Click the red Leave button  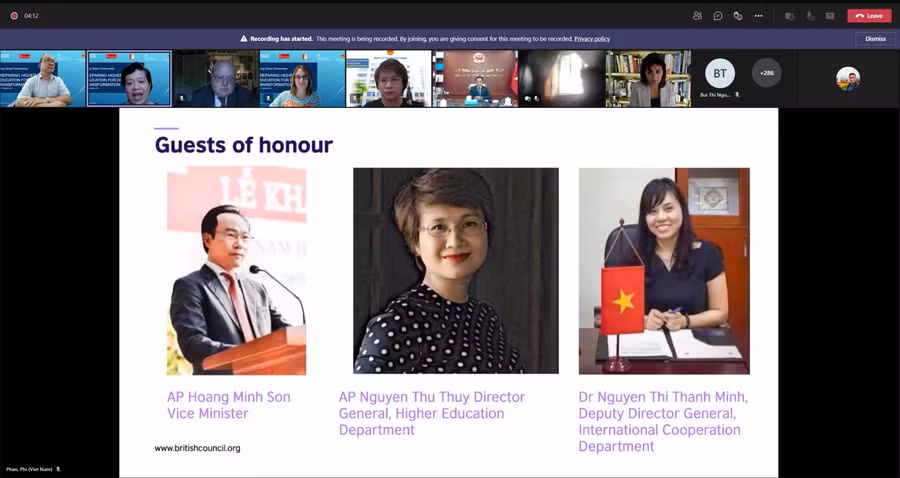pos(869,16)
